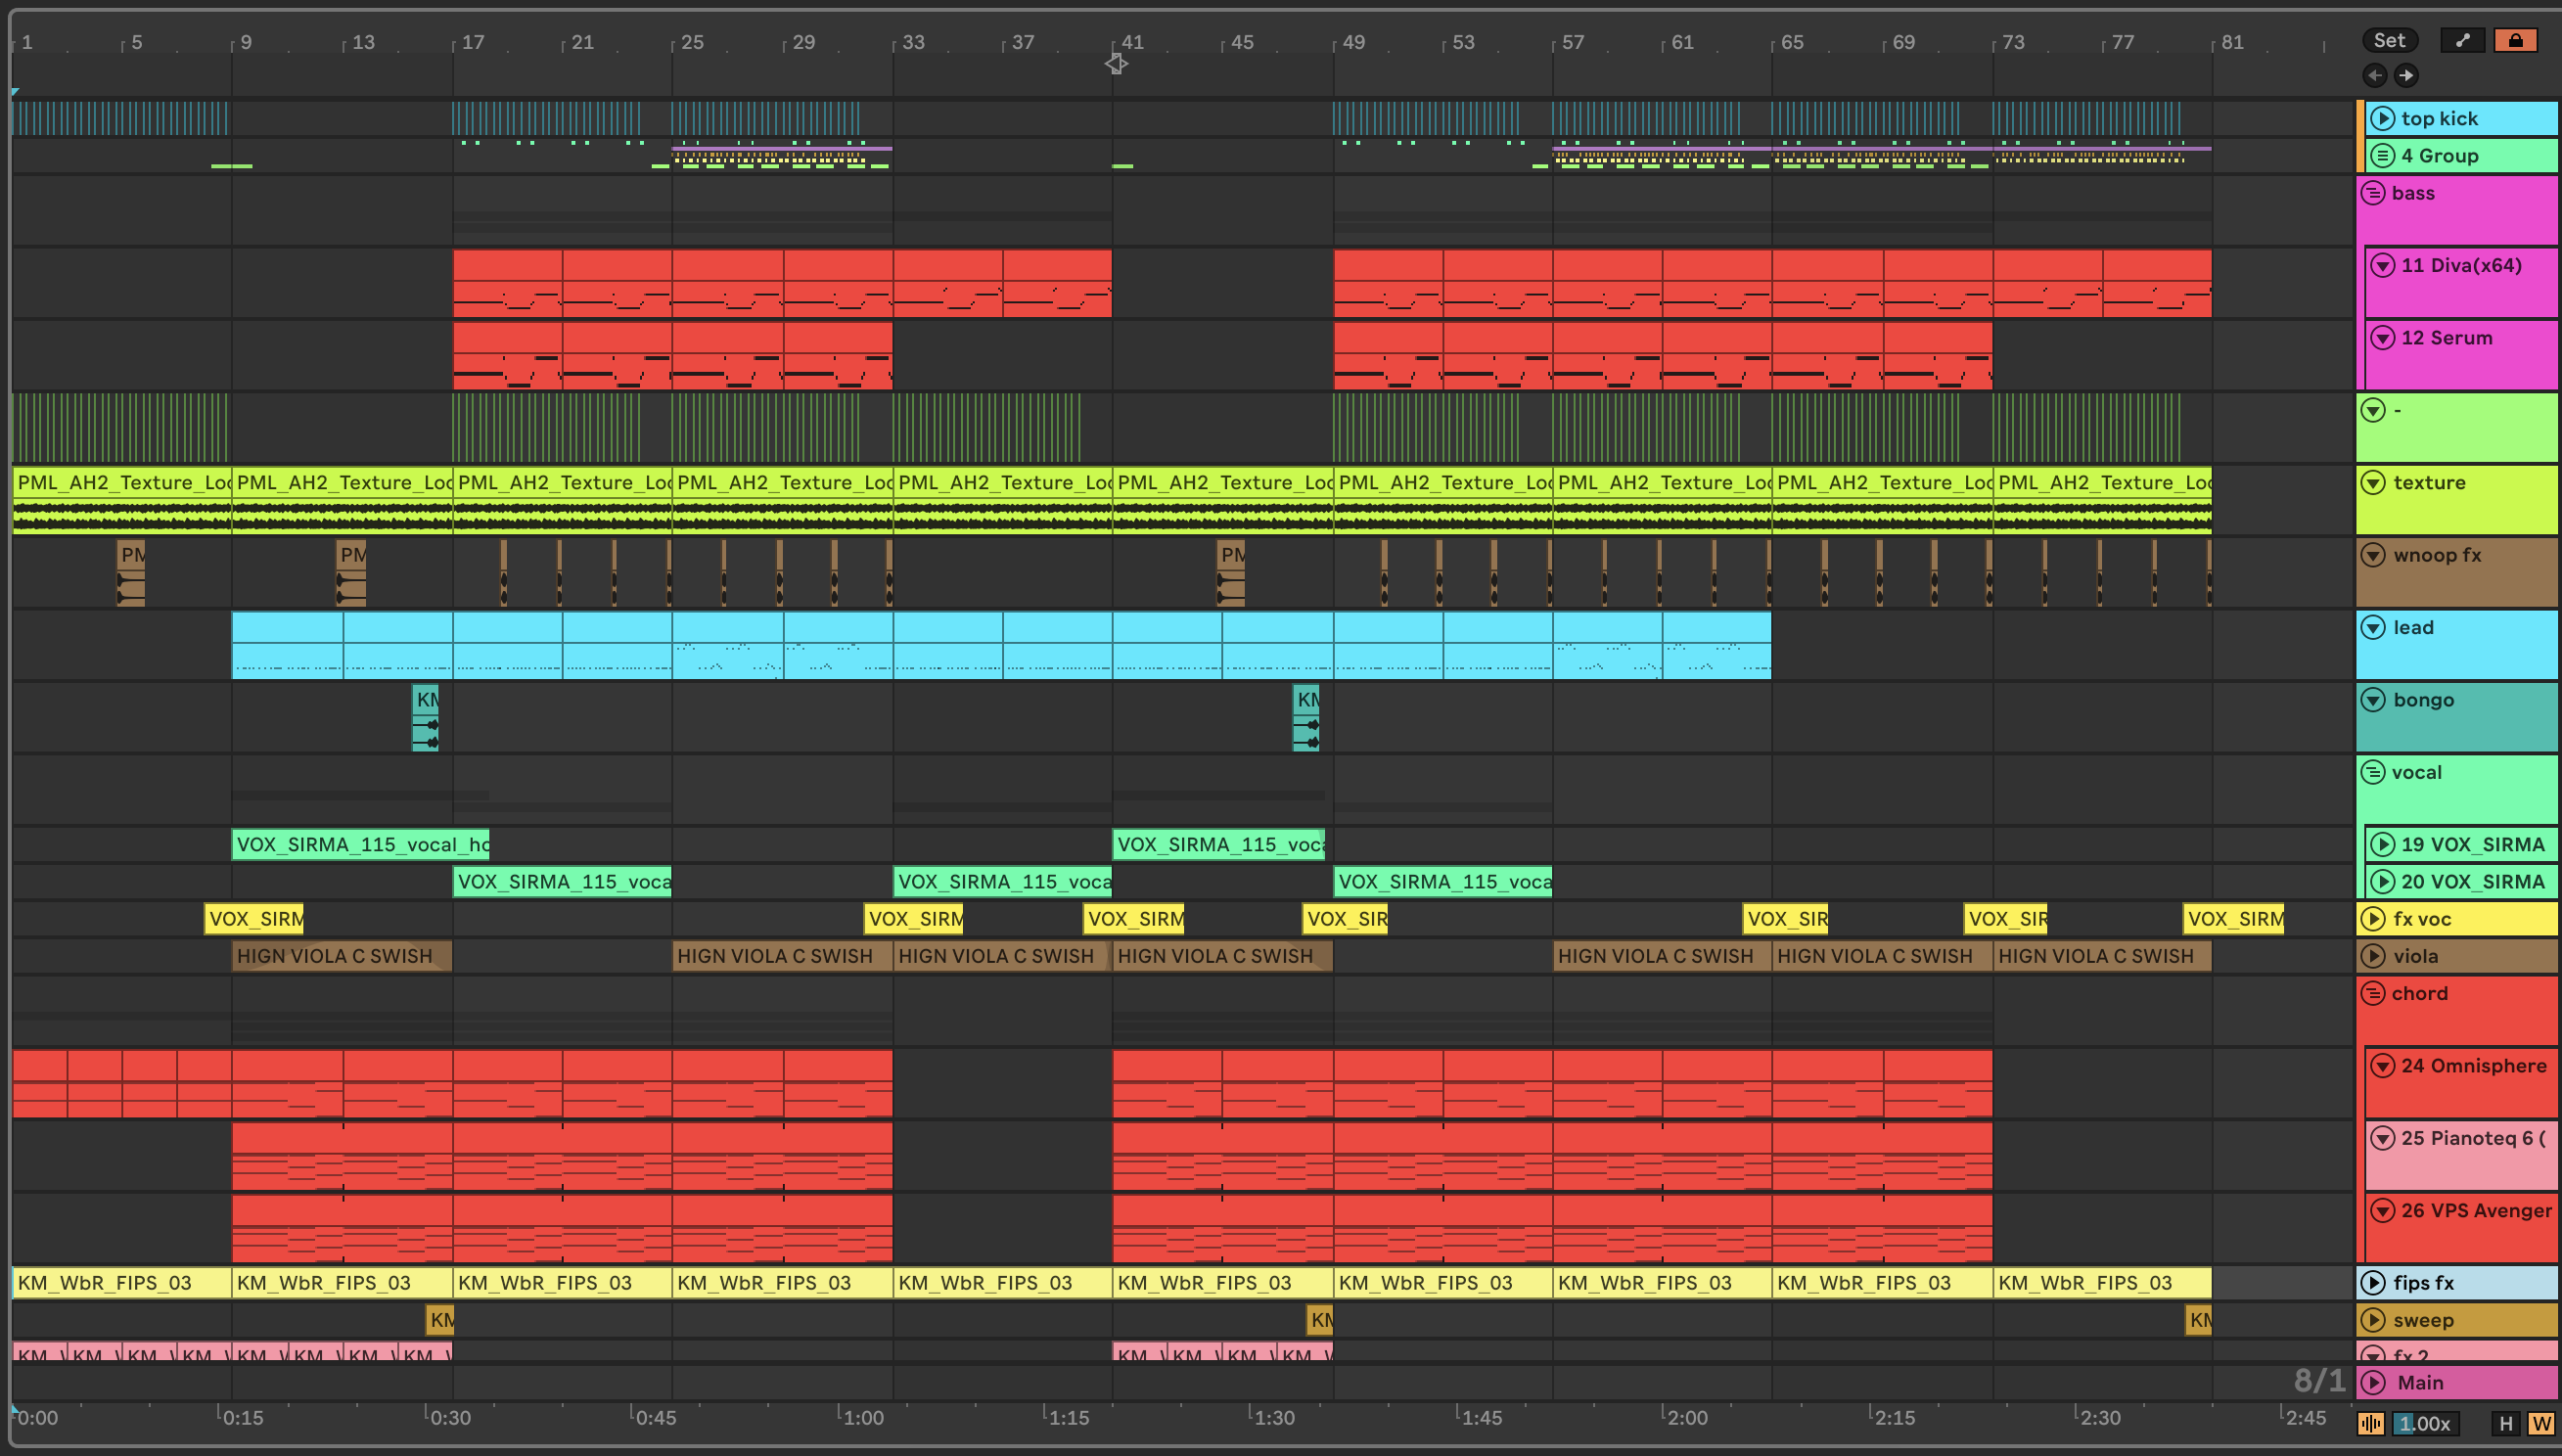Unfold the fips fx track
This screenshot has height=1456, width=2562.
click(2373, 1283)
